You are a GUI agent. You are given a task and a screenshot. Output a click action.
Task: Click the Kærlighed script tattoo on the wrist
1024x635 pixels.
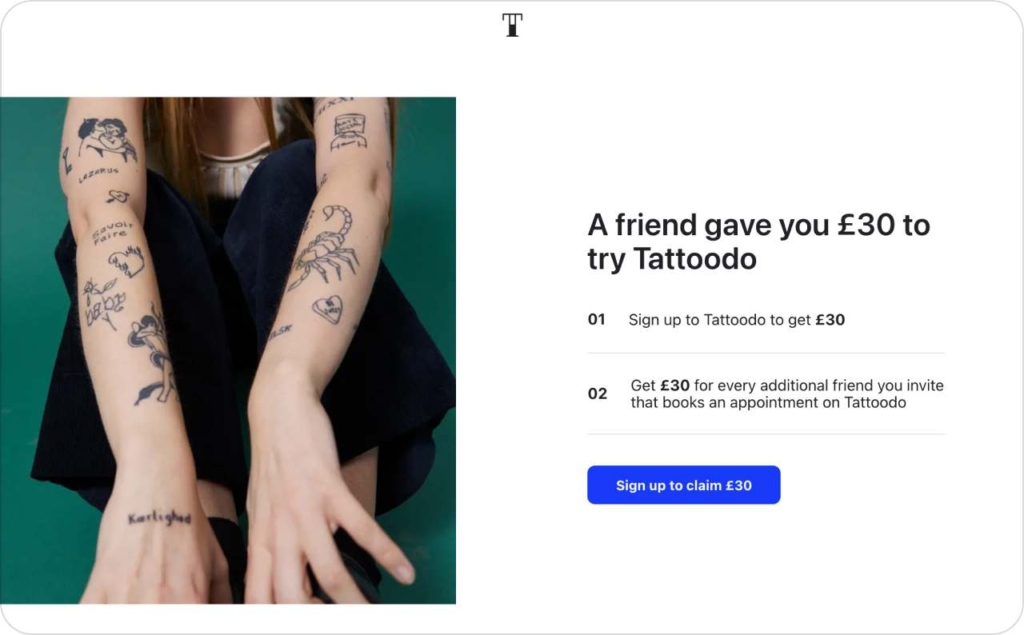pyautogui.click(x=159, y=517)
